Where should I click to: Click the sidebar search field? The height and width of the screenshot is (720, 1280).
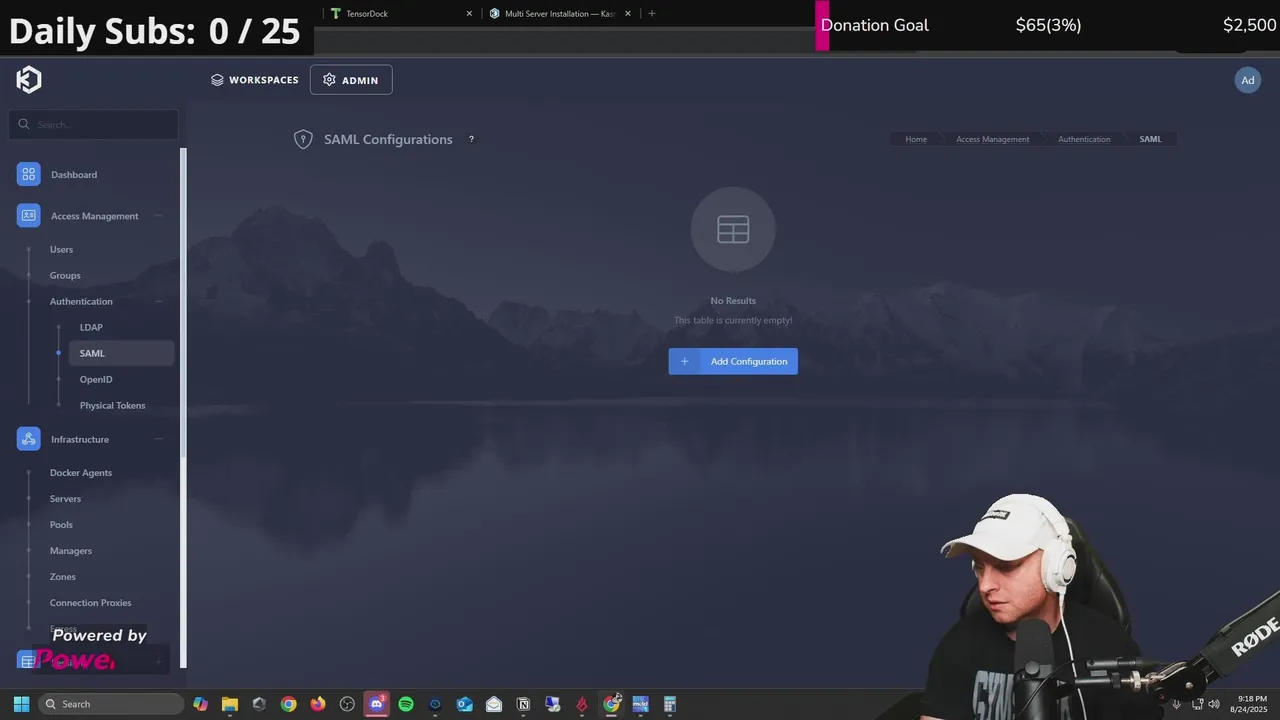click(x=94, y=124)
